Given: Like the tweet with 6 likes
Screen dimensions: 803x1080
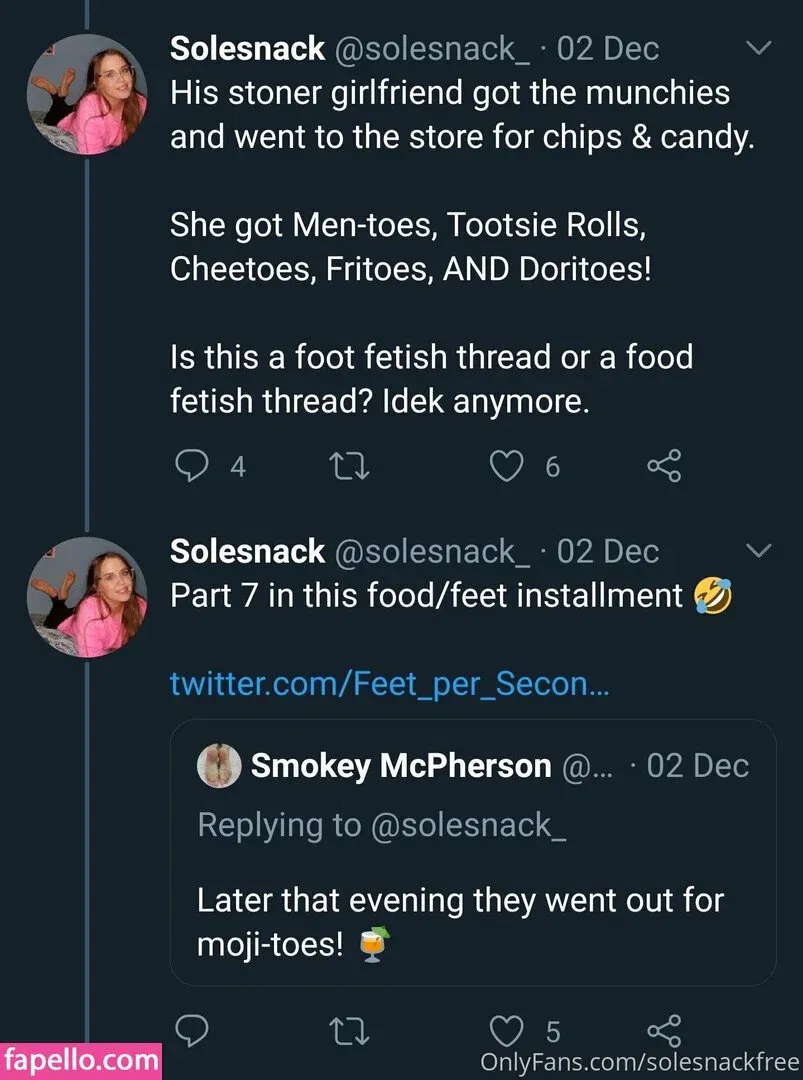Looking at the screenshot, I should pos(507,466).
